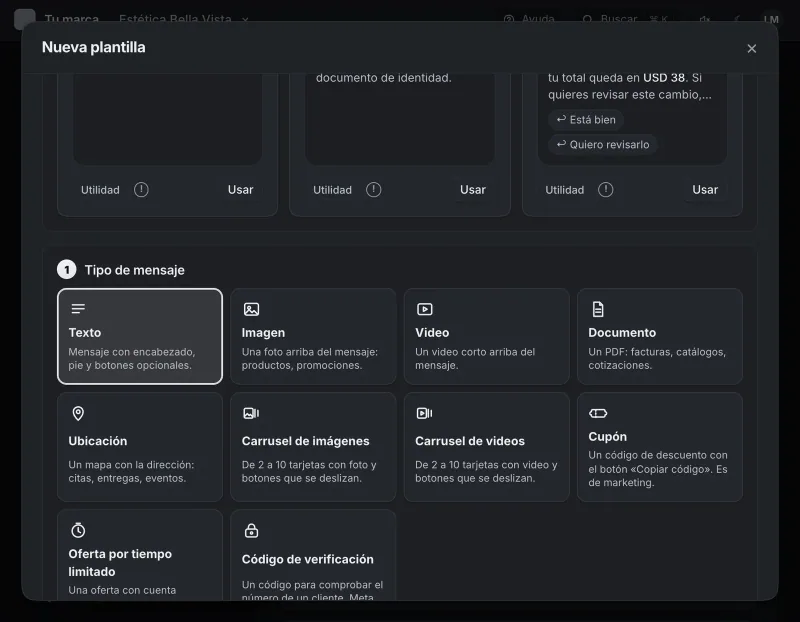Click the USD 38 amount text

coord(664,78)
